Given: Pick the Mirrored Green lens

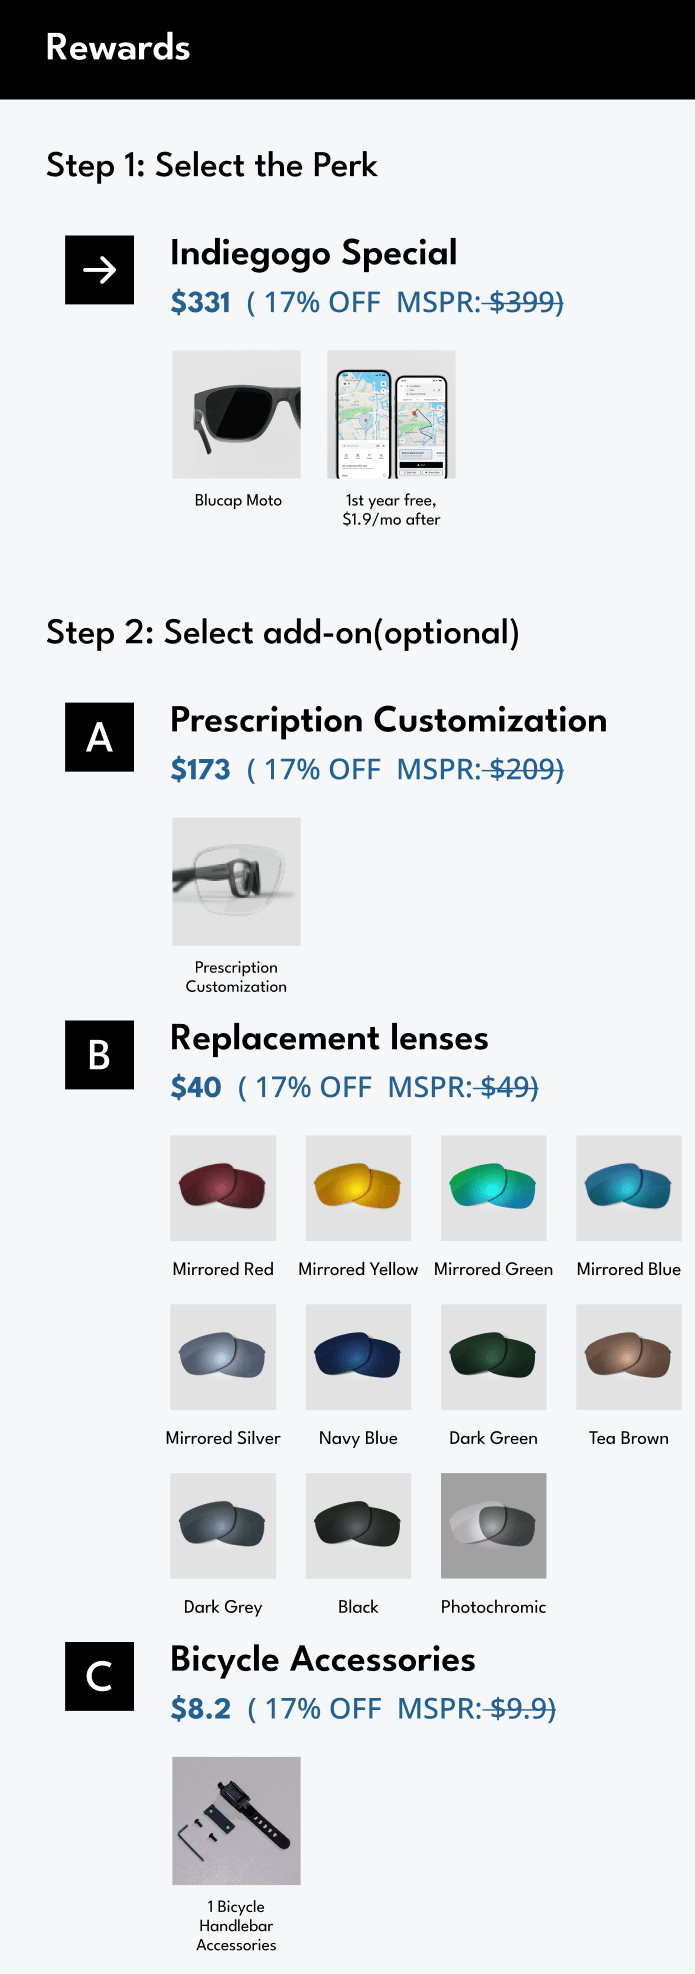Looking at the screenshot, I should (x=494, y=1188).
